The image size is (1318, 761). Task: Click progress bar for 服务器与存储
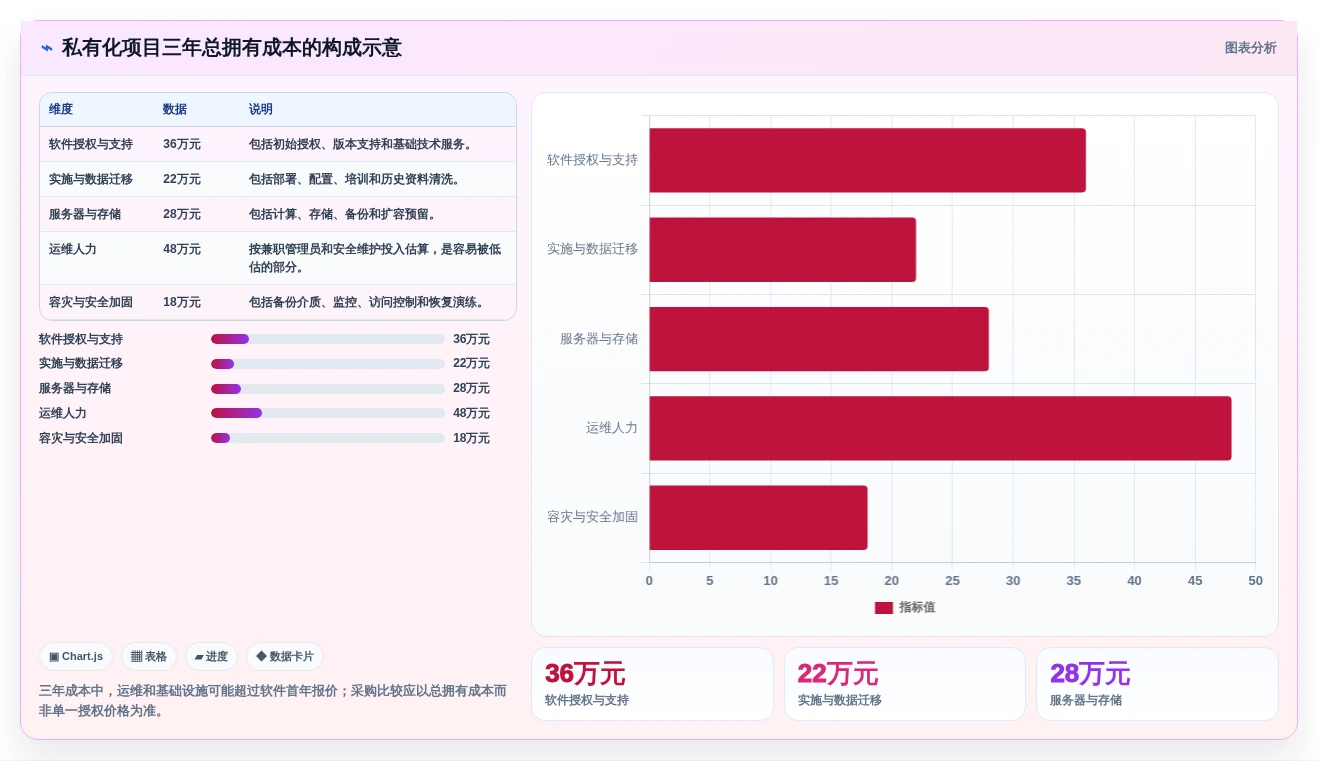[328, 389]
